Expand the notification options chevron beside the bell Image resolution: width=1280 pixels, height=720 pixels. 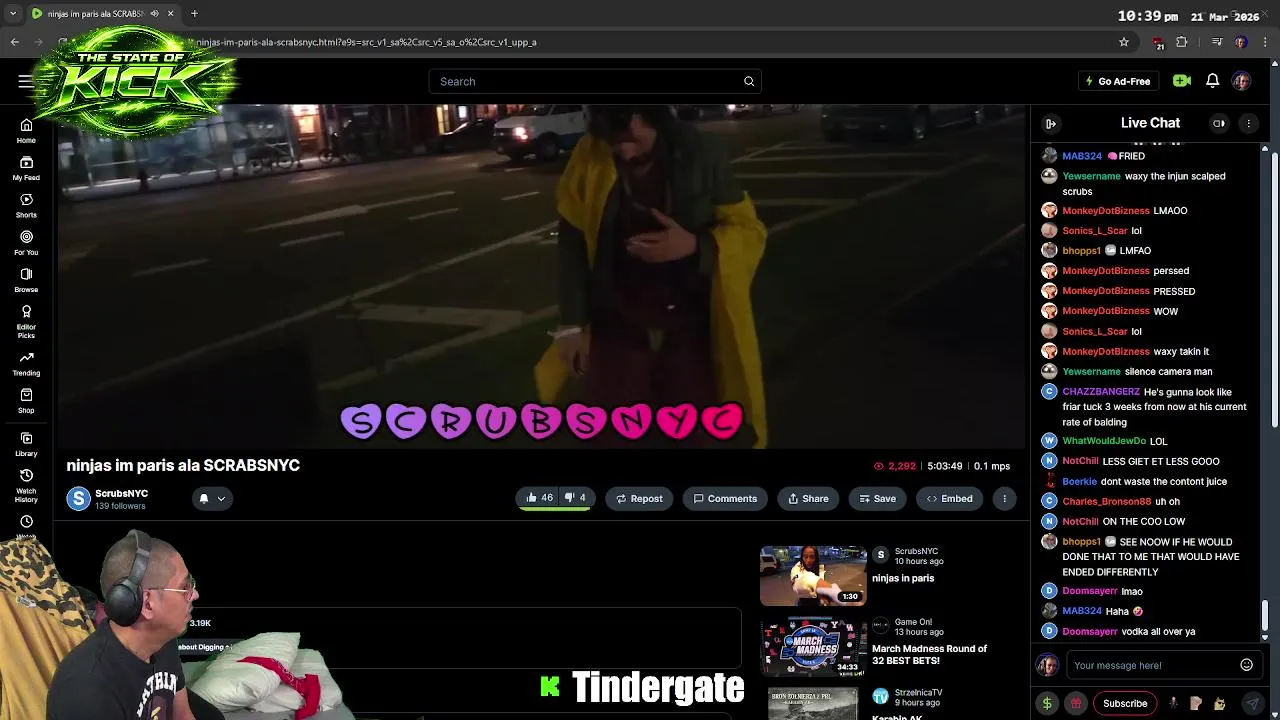[x=221, y=498]
